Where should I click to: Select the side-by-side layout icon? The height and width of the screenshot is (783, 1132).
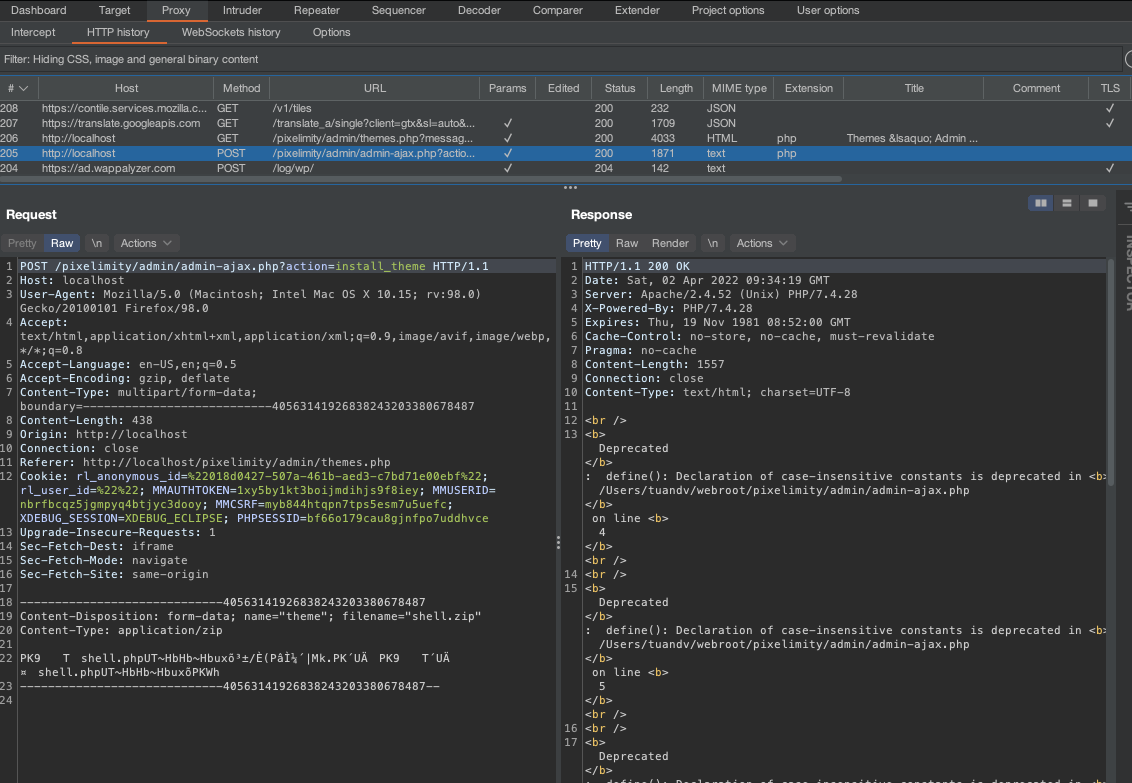(x=1040, y=202)
